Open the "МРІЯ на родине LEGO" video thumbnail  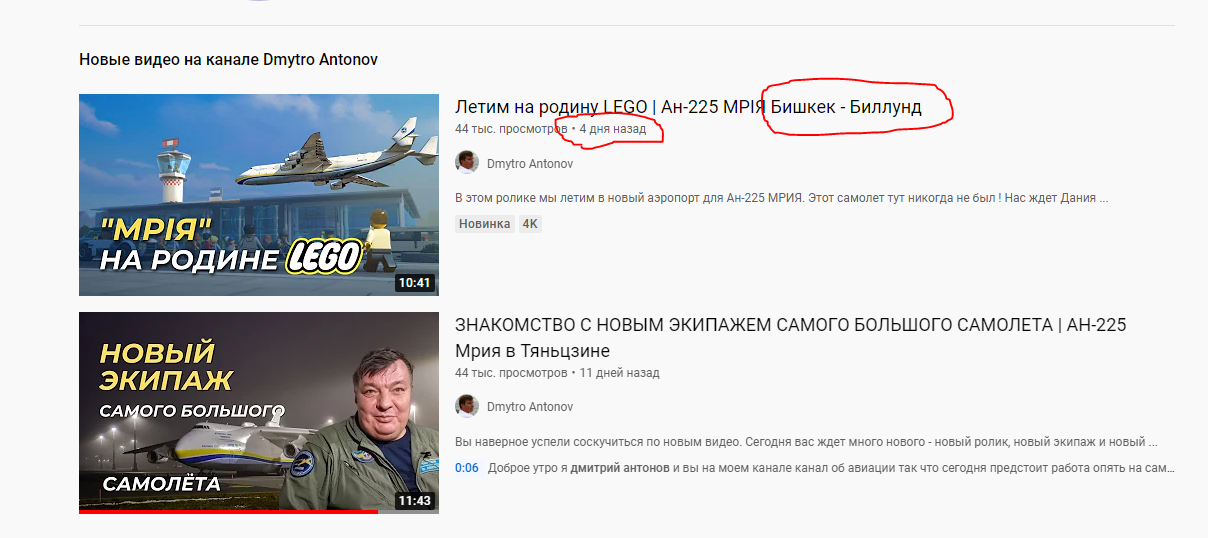pos(259,195)
